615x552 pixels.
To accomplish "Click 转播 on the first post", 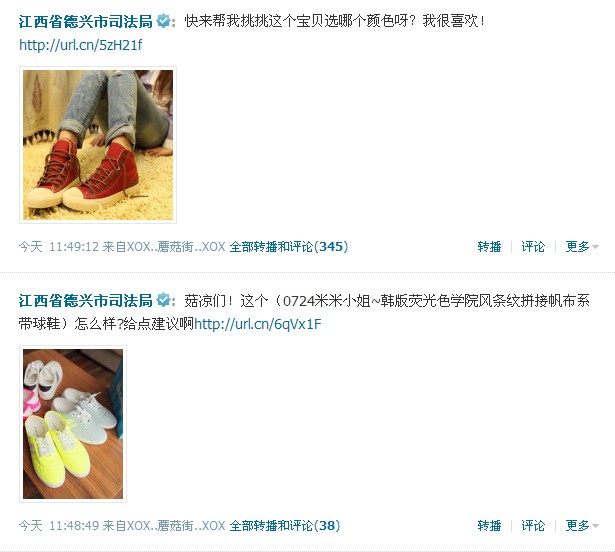I will (x=489, y=247).
